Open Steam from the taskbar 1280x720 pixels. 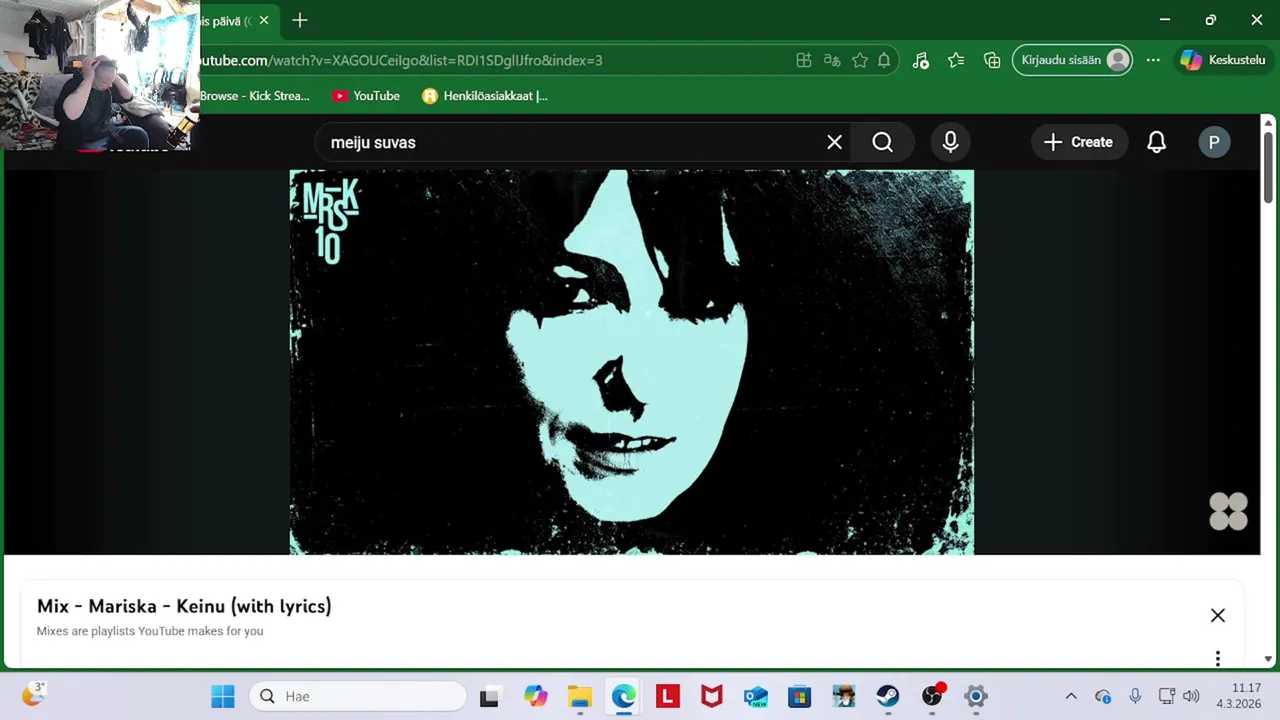click(x=888, y=696)
